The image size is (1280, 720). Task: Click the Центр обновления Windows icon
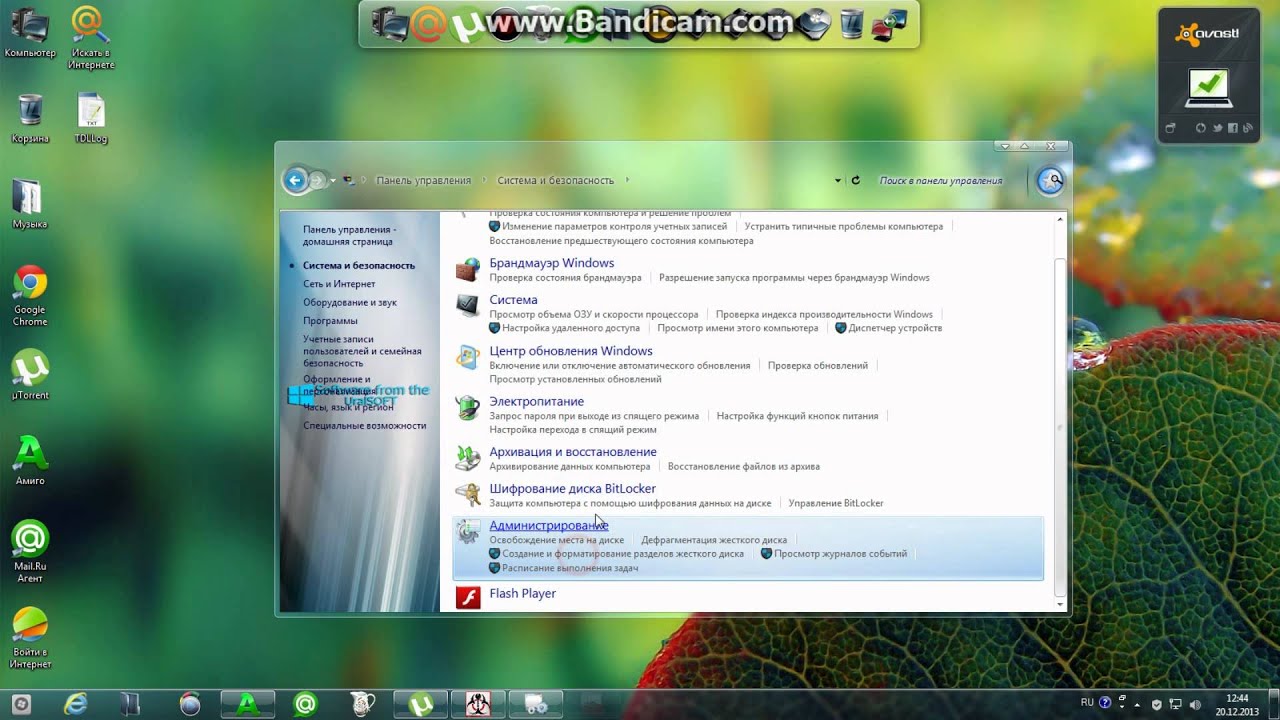pyautogui.click(x=467, y=357)
